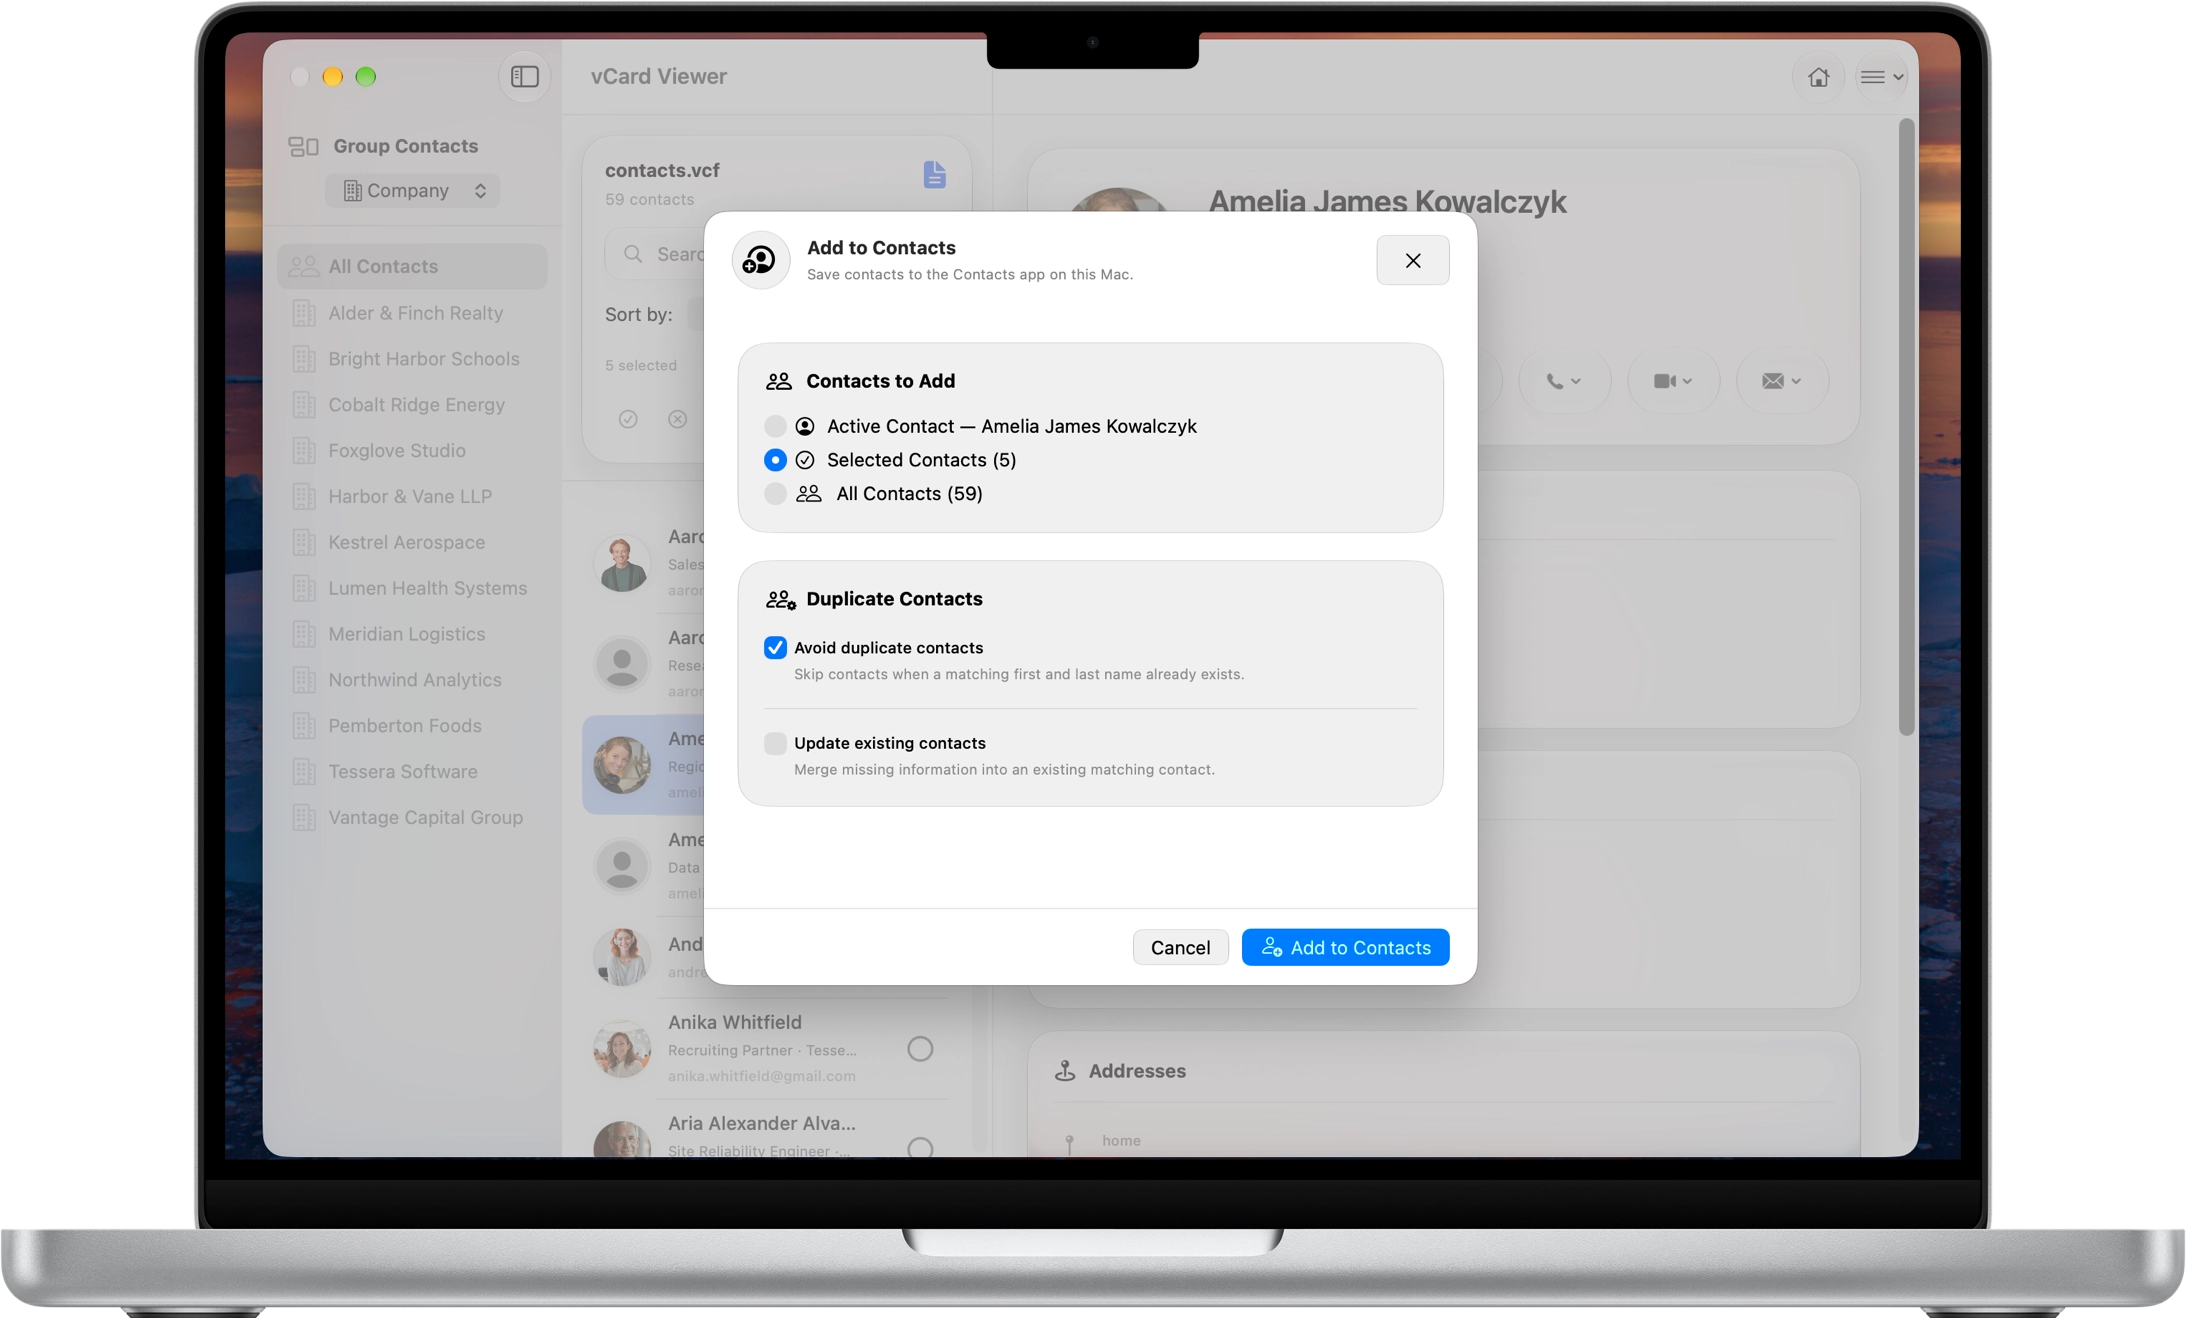The height and width of the screenshot is (1318, 2186).
Task: Click the deselect-all X circle icon
Action: coord(678,419)
